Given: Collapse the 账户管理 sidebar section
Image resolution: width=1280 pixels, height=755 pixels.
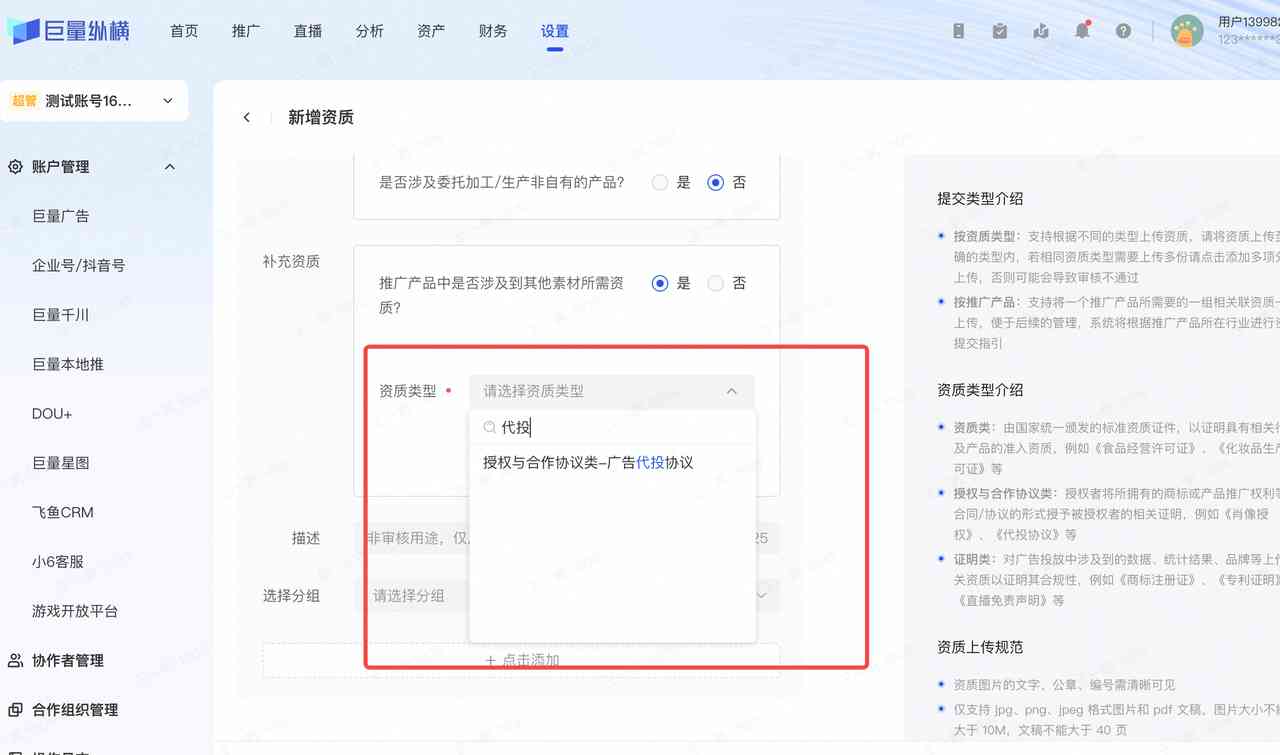Looking at the screenshot, I should coord(169,167).
